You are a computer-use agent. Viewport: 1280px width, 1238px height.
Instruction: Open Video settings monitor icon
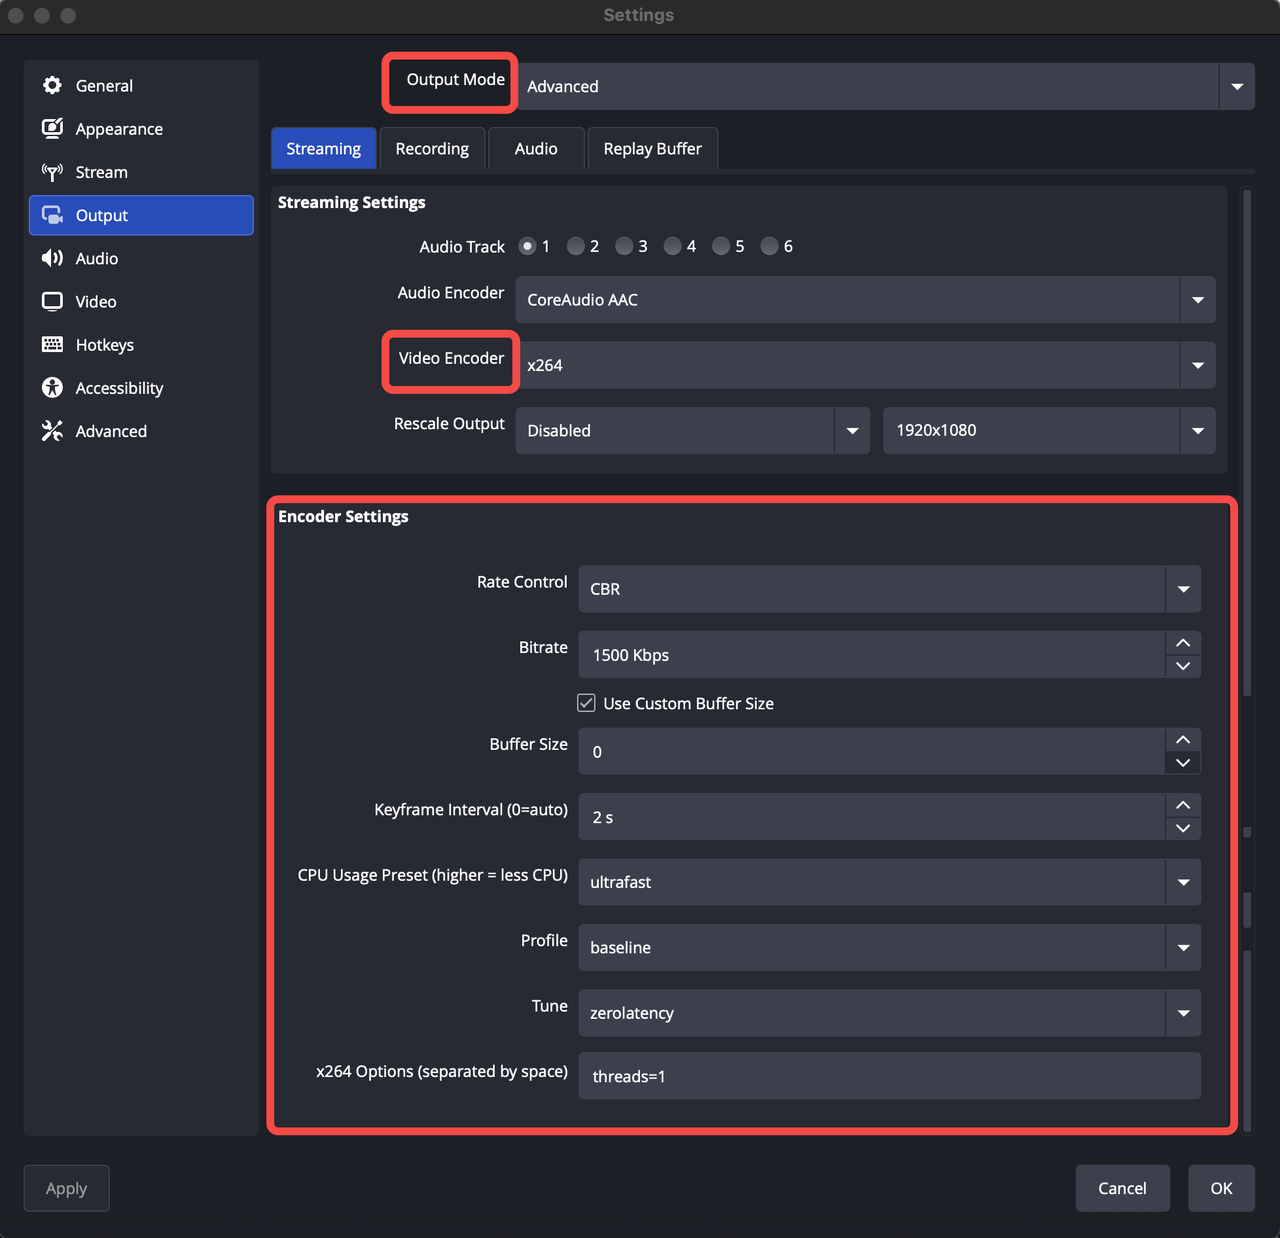[52, 301]
